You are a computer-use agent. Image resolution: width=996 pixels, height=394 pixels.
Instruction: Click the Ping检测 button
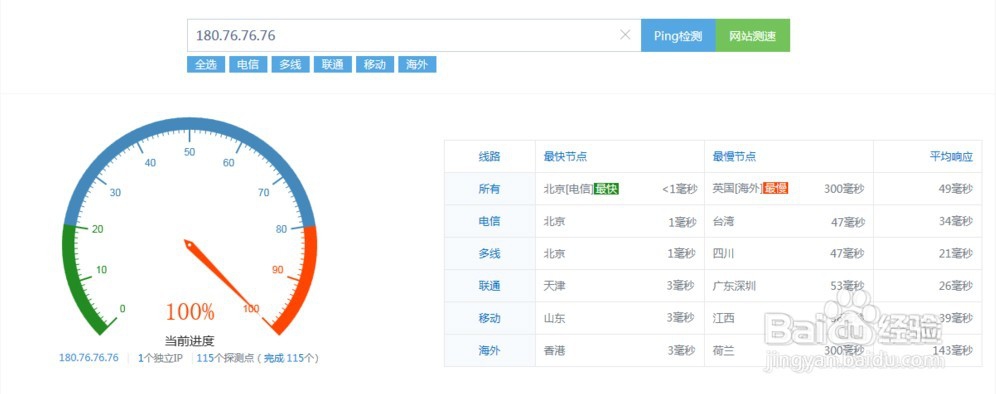click(678, 36)
